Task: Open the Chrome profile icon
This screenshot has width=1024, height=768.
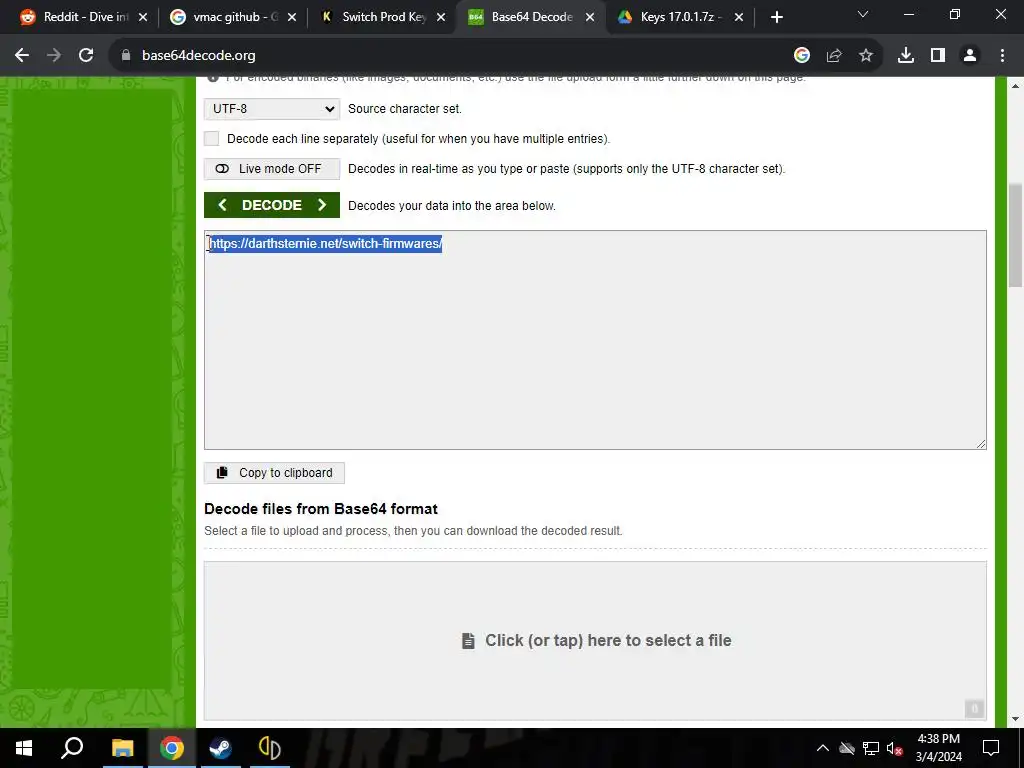Action: 970,56
